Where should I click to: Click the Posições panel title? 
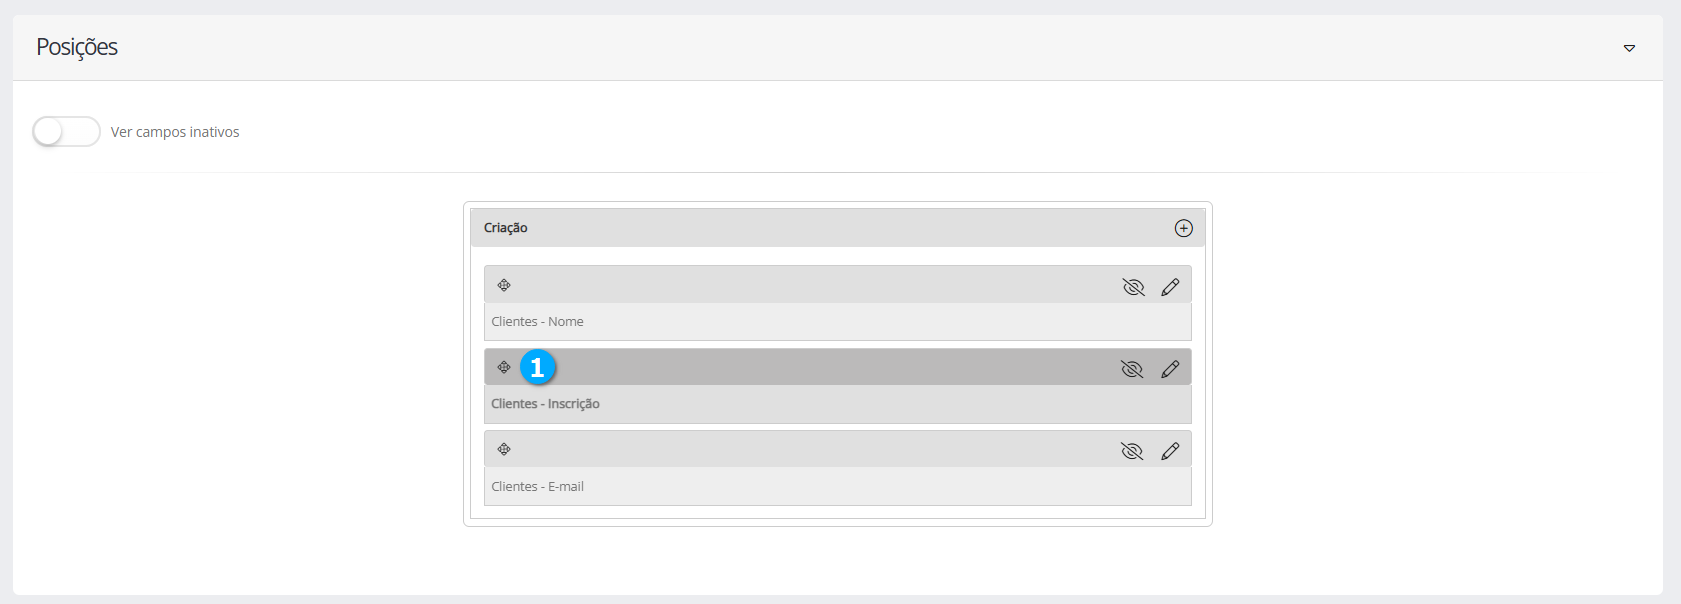tap(77, 47)
